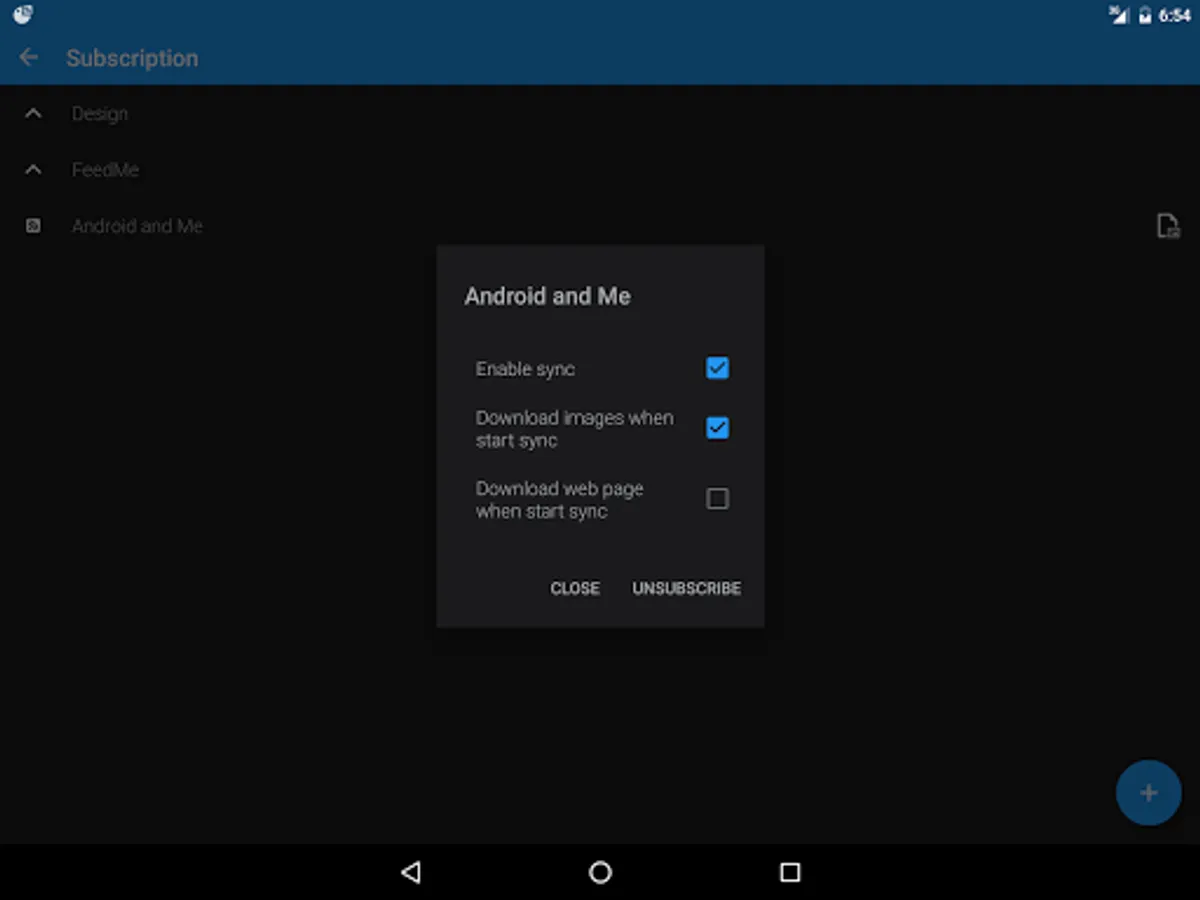Tap the 3G signal strength indicator
The width and height of the screenshot is (1200, 900).
click(1118, 15)
